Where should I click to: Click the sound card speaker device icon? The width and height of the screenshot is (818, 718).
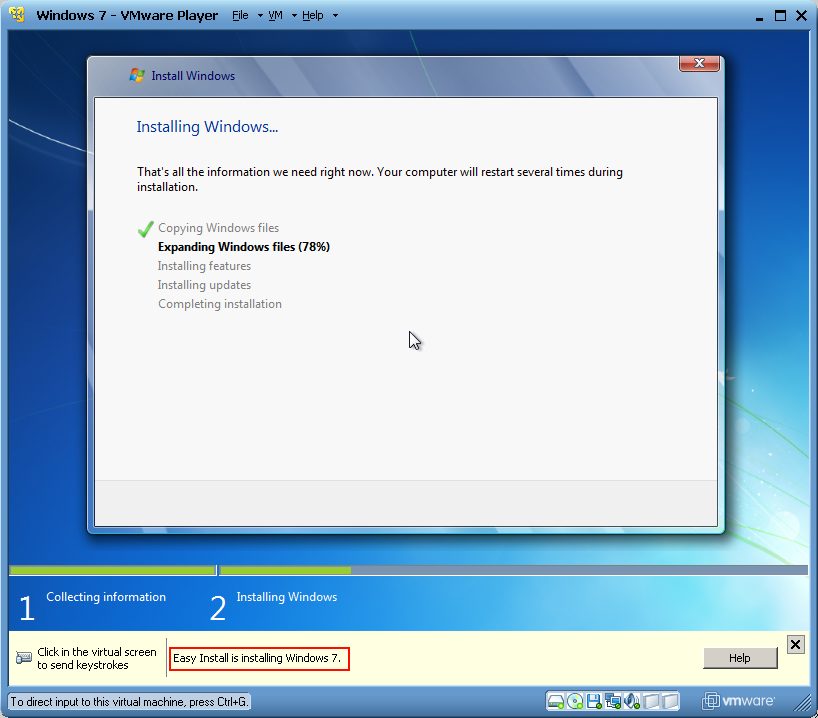pyautogui.click(x=631, y=701)
